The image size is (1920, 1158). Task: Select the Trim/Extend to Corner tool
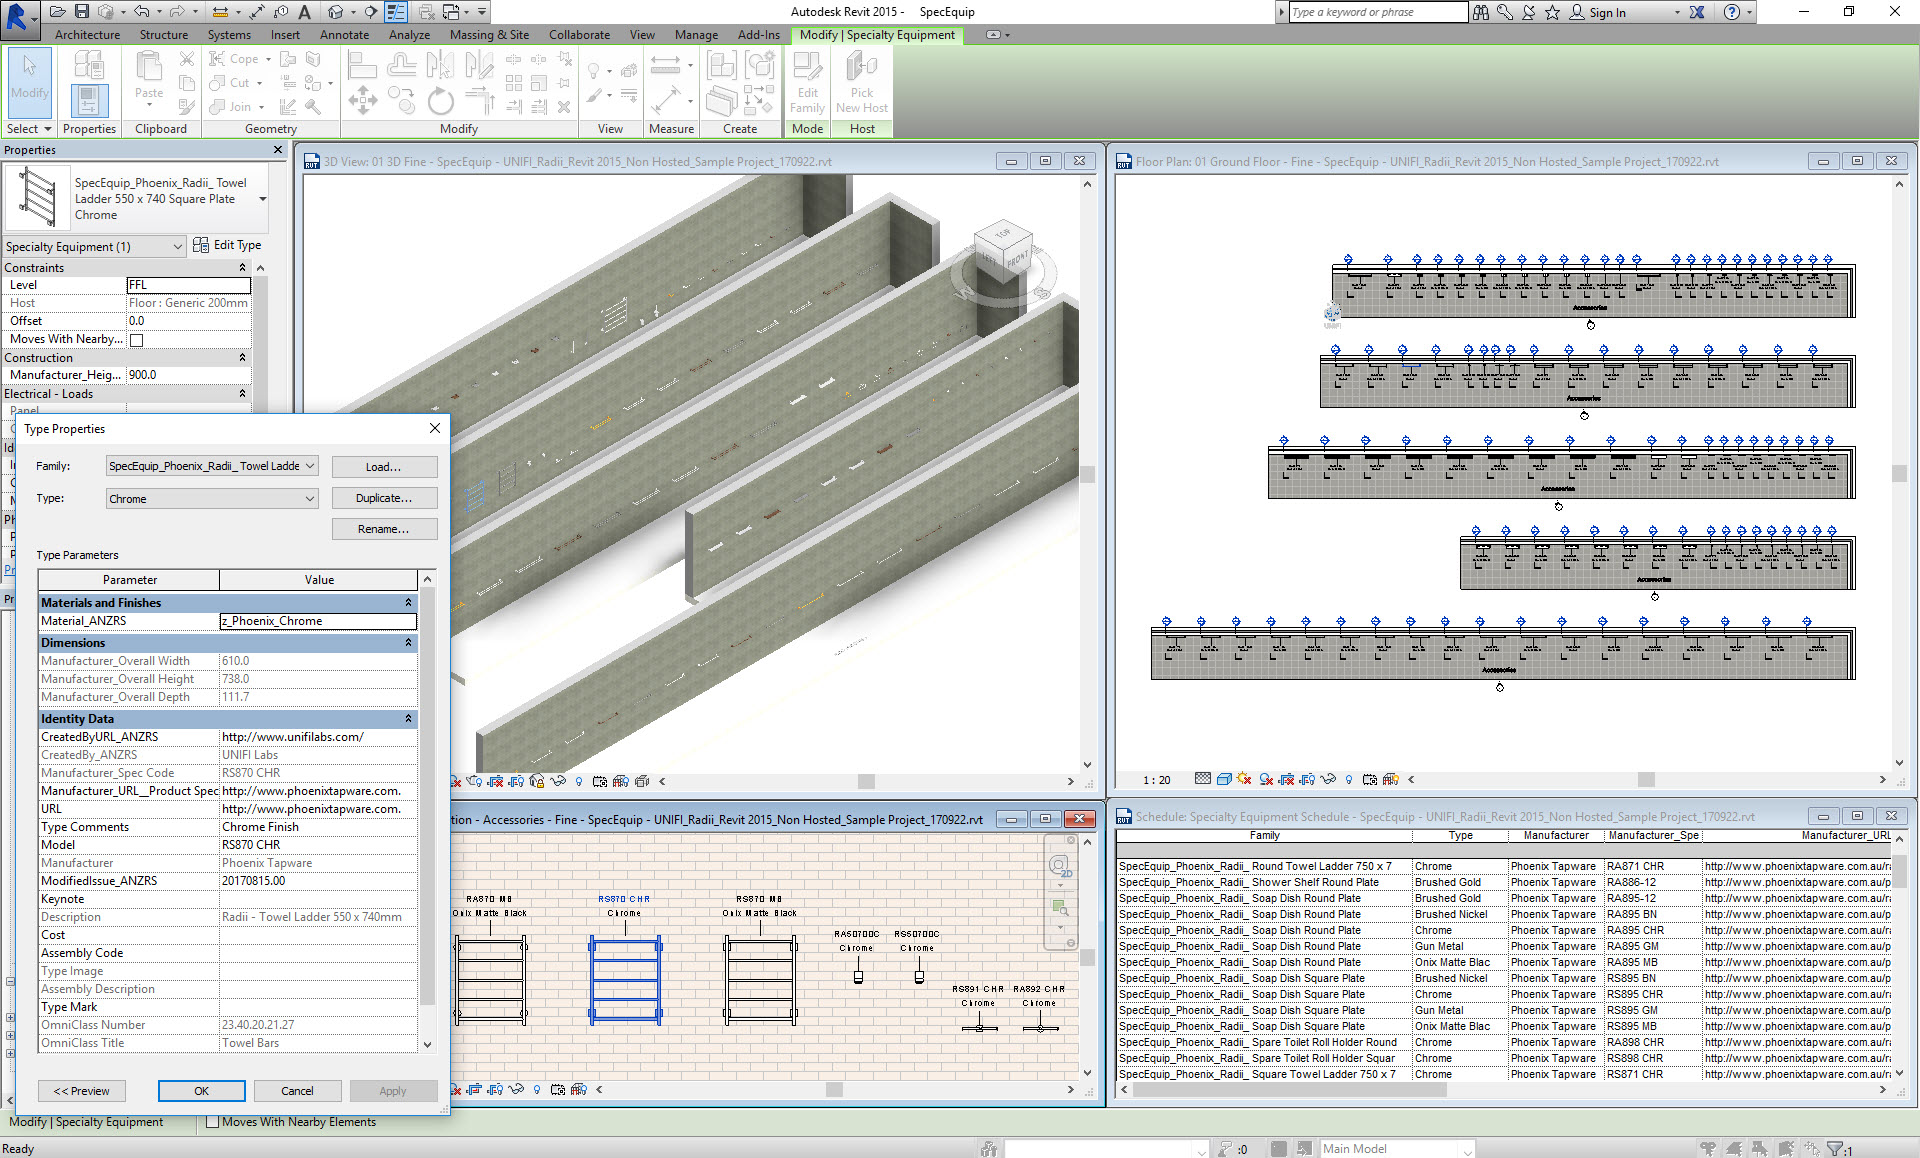click(480, 101)
